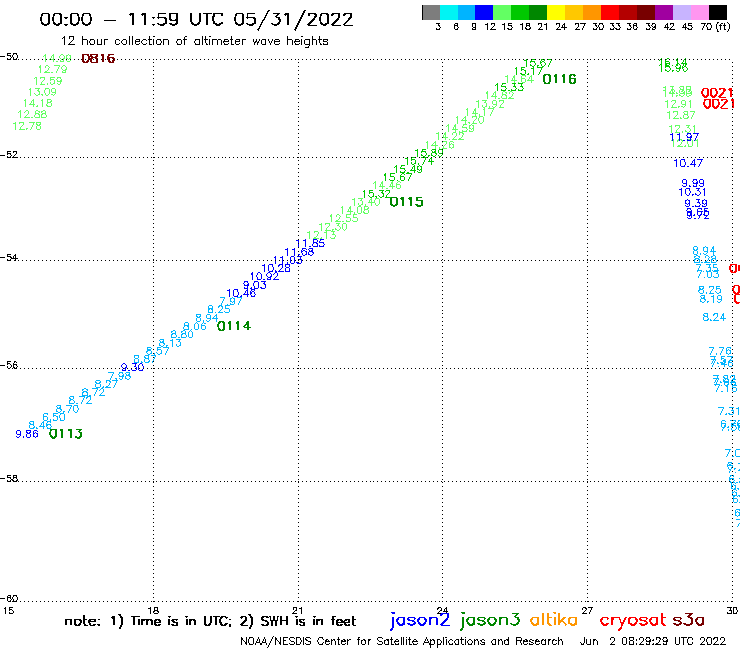
Task: Click the wave height value 13.92
Action: coord(490,104)
